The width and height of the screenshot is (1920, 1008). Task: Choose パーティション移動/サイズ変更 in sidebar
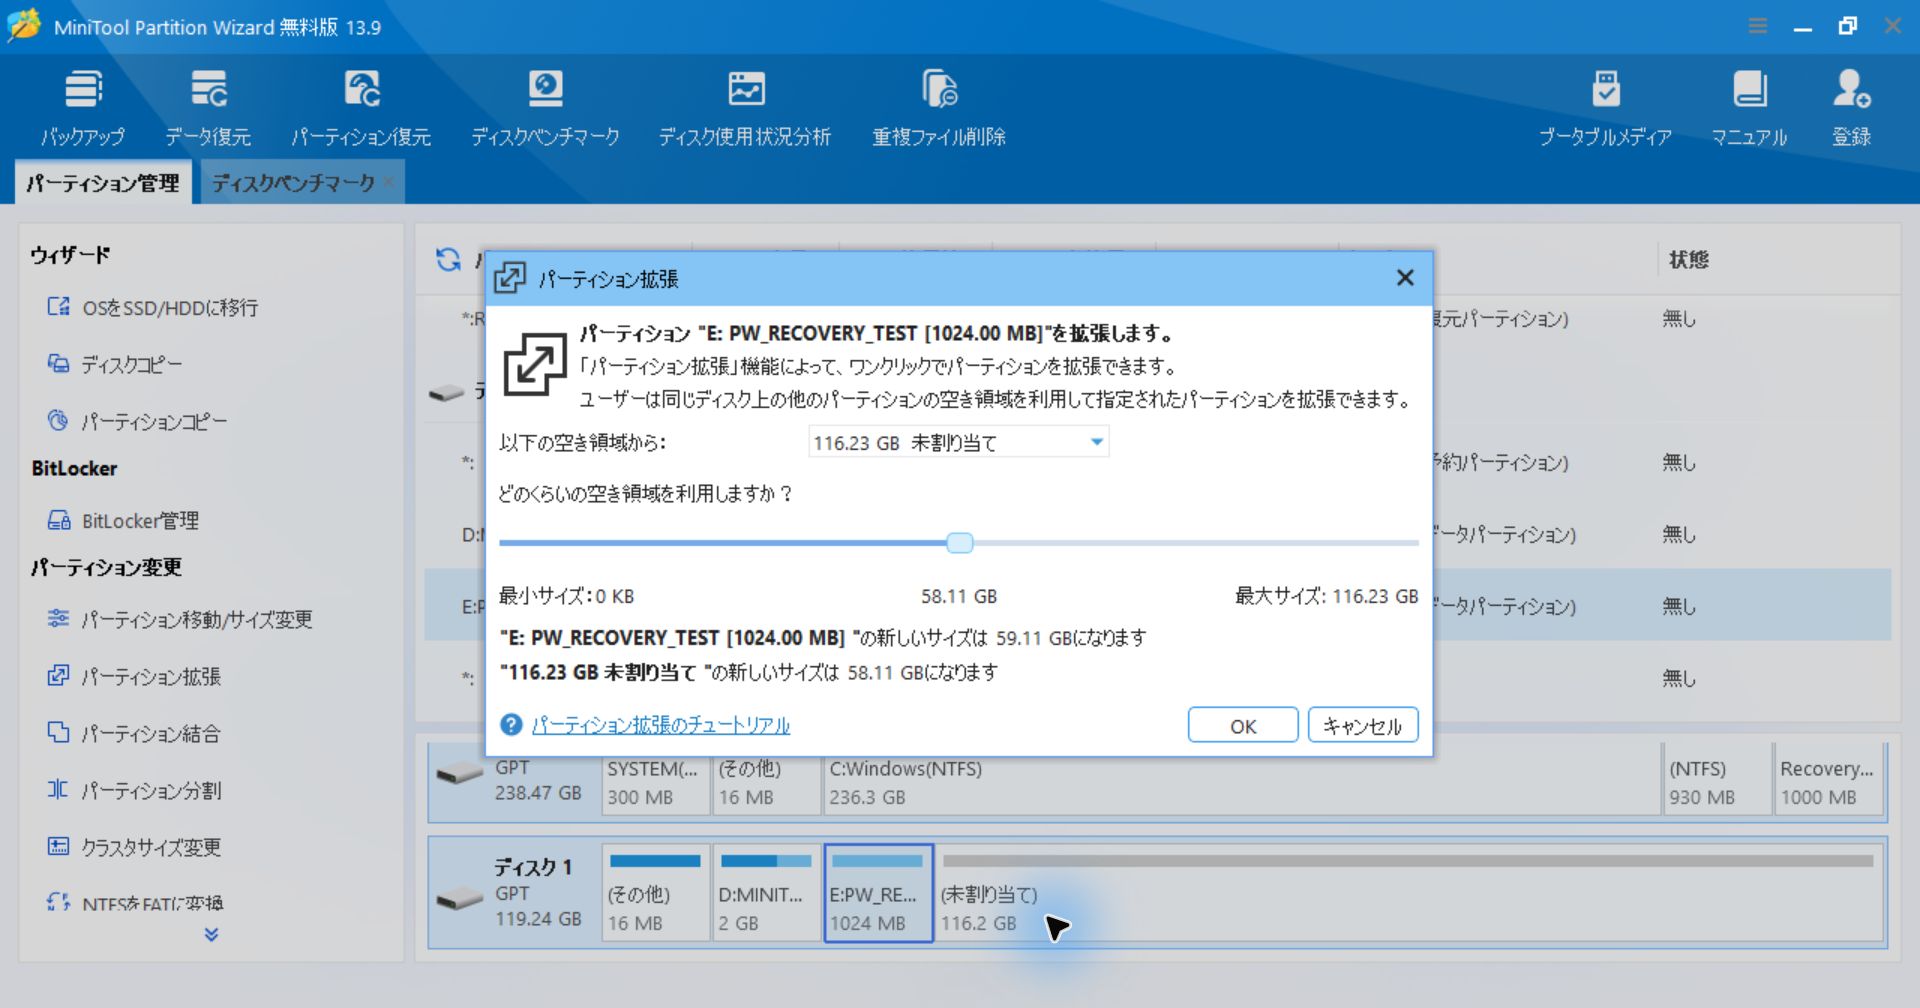(180, 620)
